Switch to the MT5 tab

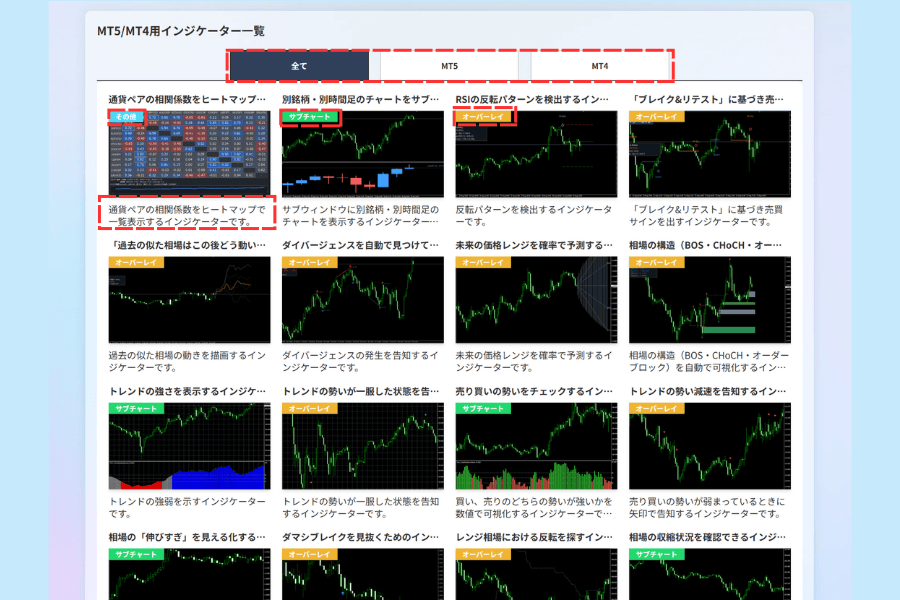click(x=449, y=66)
